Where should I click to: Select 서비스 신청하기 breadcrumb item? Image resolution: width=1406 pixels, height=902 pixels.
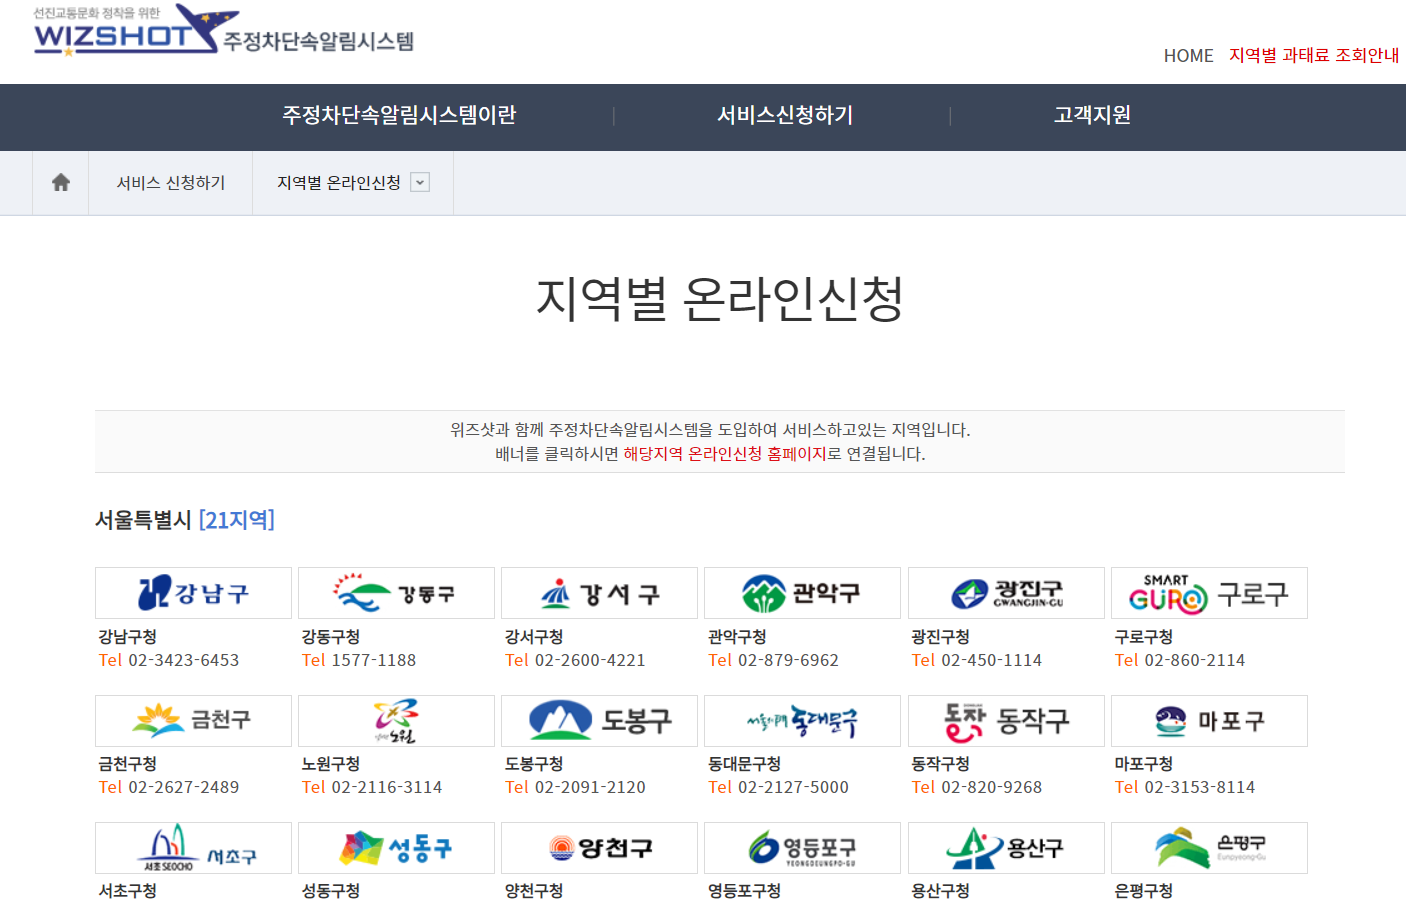(x=171, y=183)
